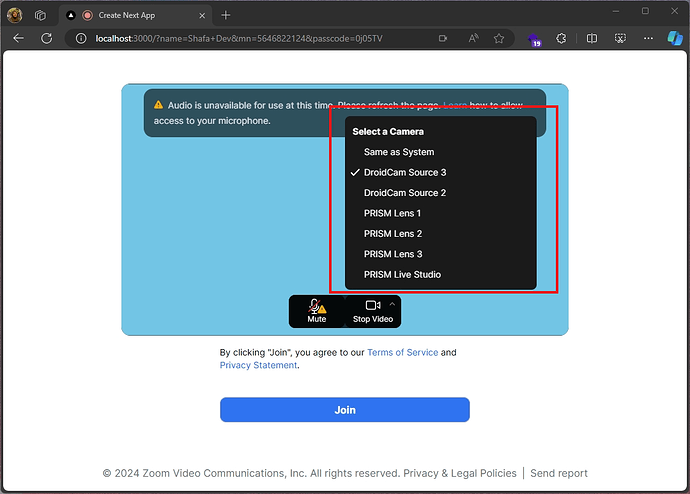Toggle split screen icon
Screen dimensions: 690x494
(x=592, y=39)
